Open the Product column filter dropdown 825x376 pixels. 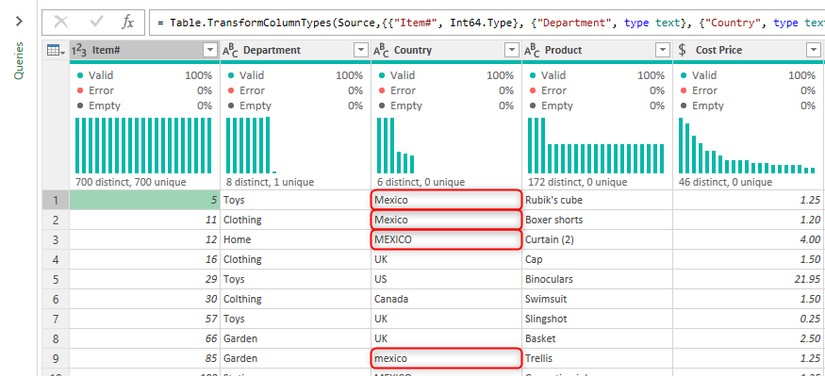pyautogui.click(x=662, y=50)
